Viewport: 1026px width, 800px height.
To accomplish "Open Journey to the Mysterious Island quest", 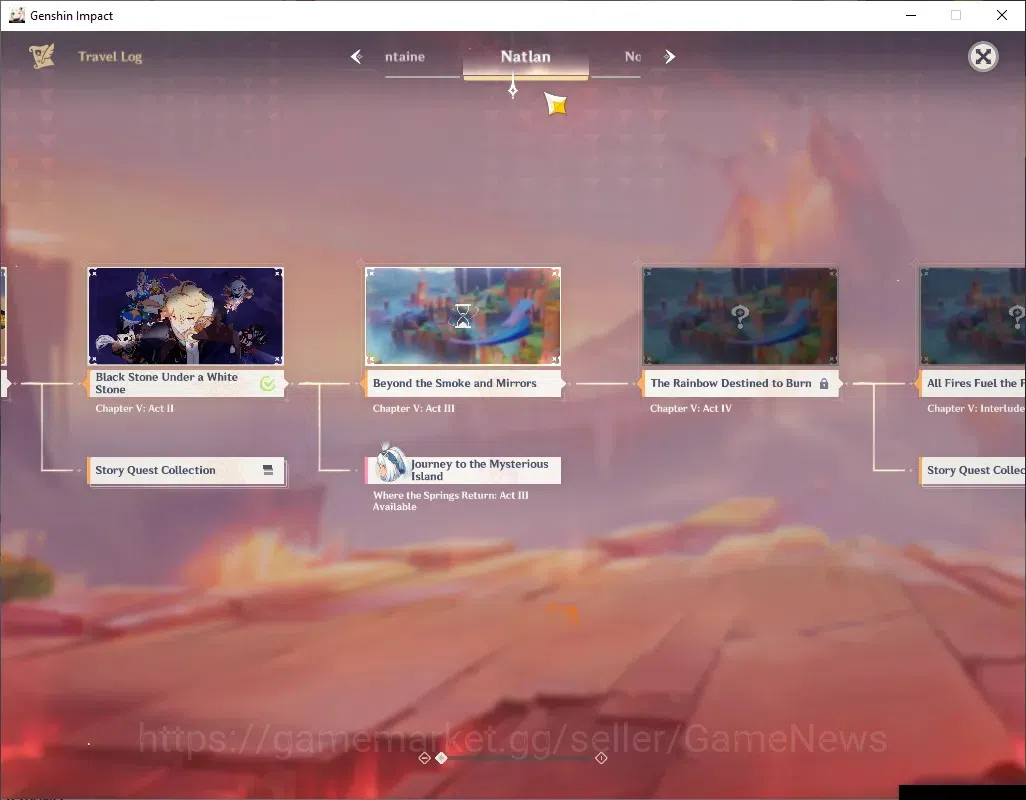I will point(463,470).
